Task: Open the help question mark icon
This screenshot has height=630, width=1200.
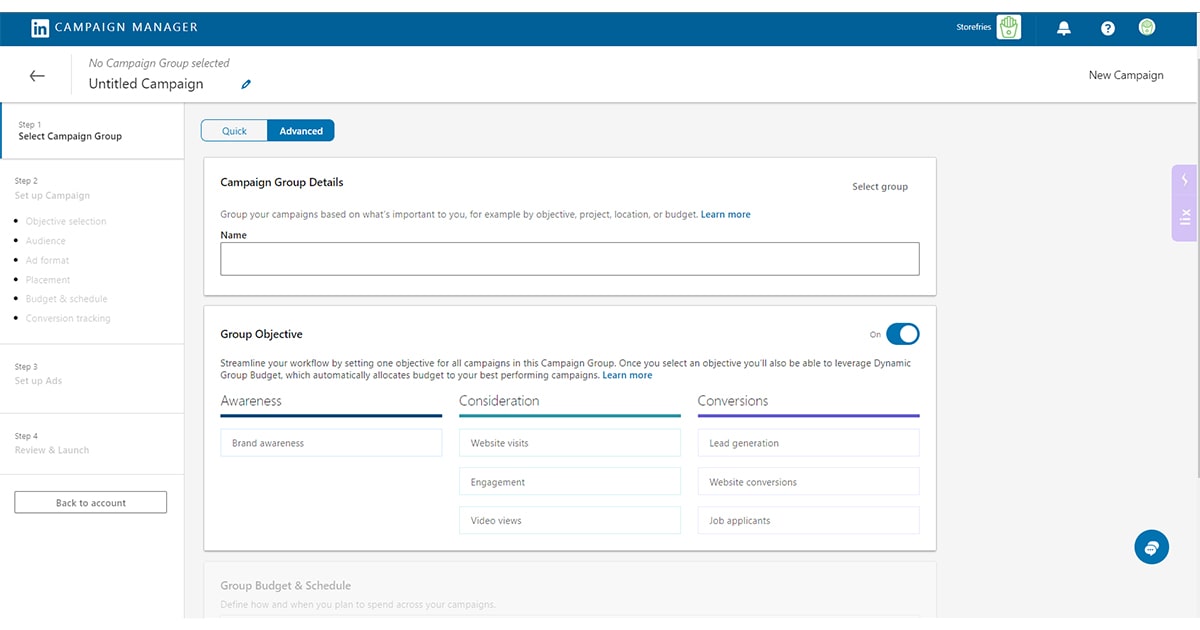Action: click(1108, 28)
